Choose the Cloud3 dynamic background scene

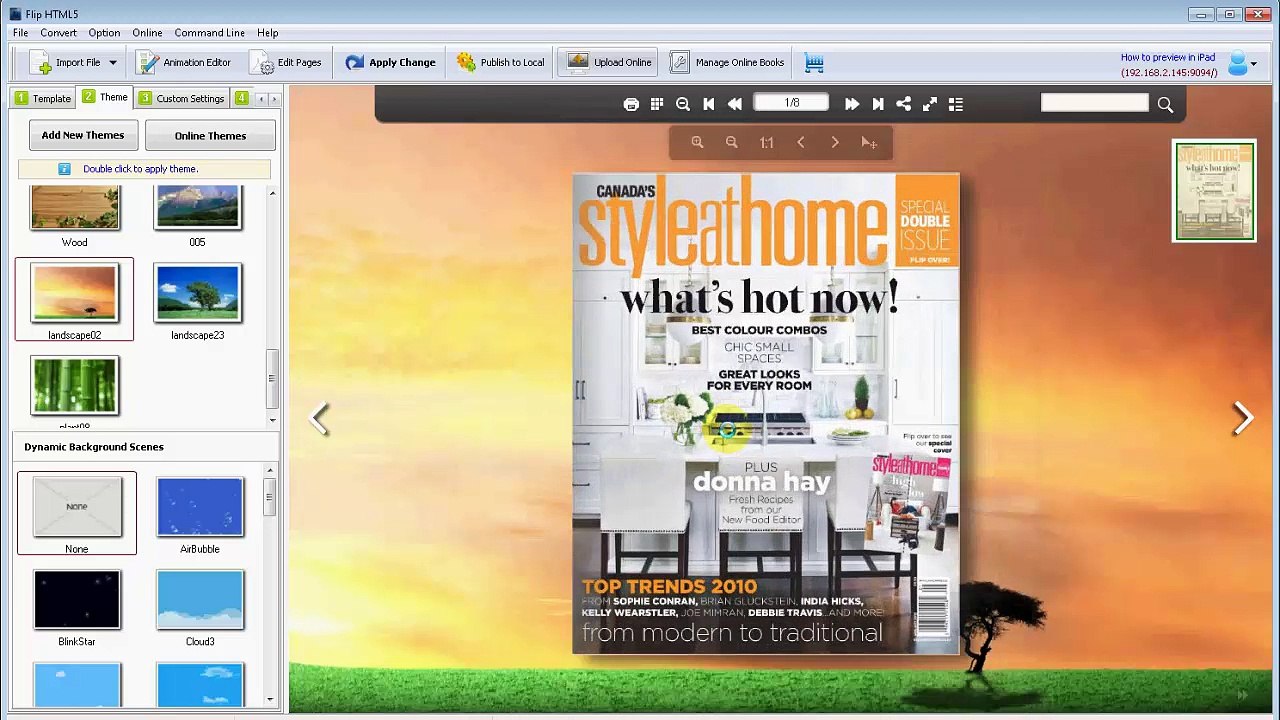click(200, 599)
